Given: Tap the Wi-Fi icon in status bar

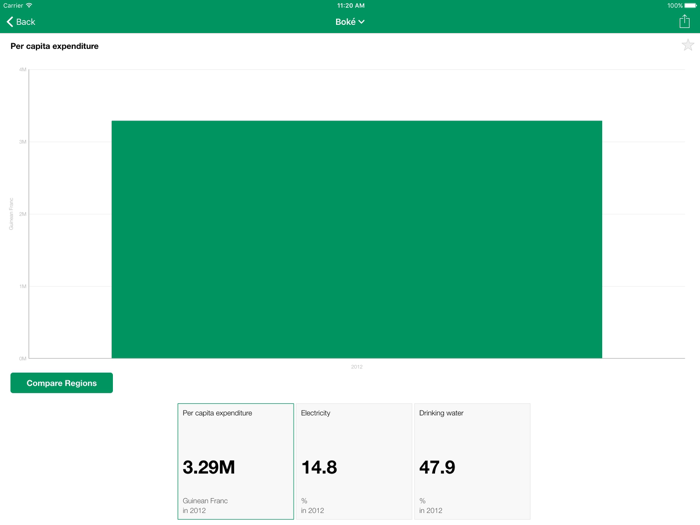Looking at the screenshot, I should (29, 5).
